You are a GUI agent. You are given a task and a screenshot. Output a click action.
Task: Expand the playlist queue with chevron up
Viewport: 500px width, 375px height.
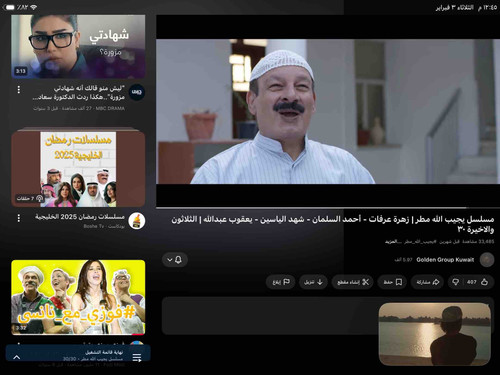coord(17,357)
